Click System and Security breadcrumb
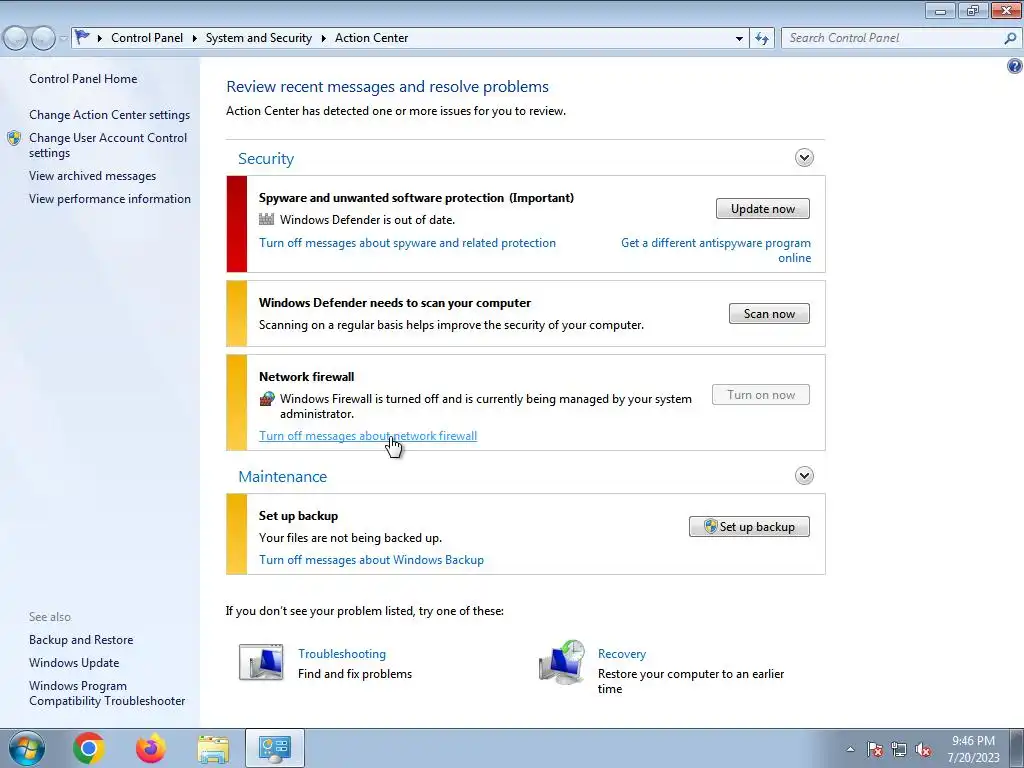The height and width of the screenshot is (768, 1024). click(259, 38)
